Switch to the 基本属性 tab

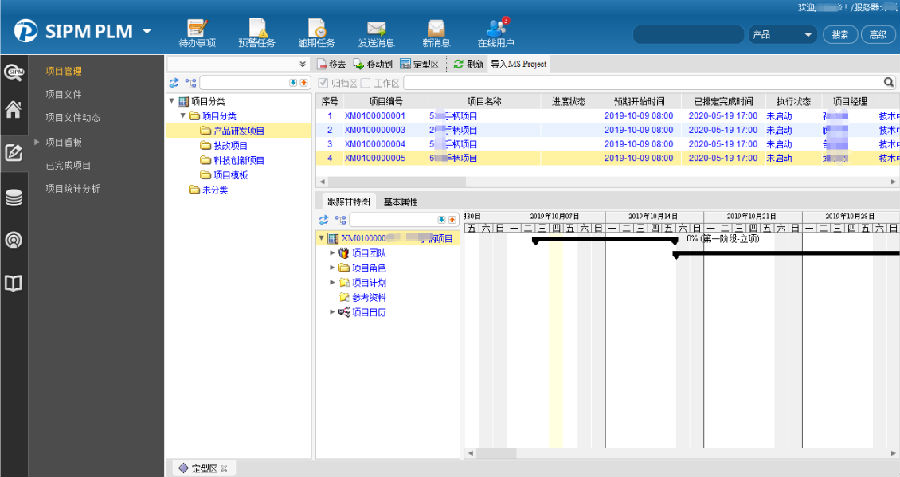point(400,201)
